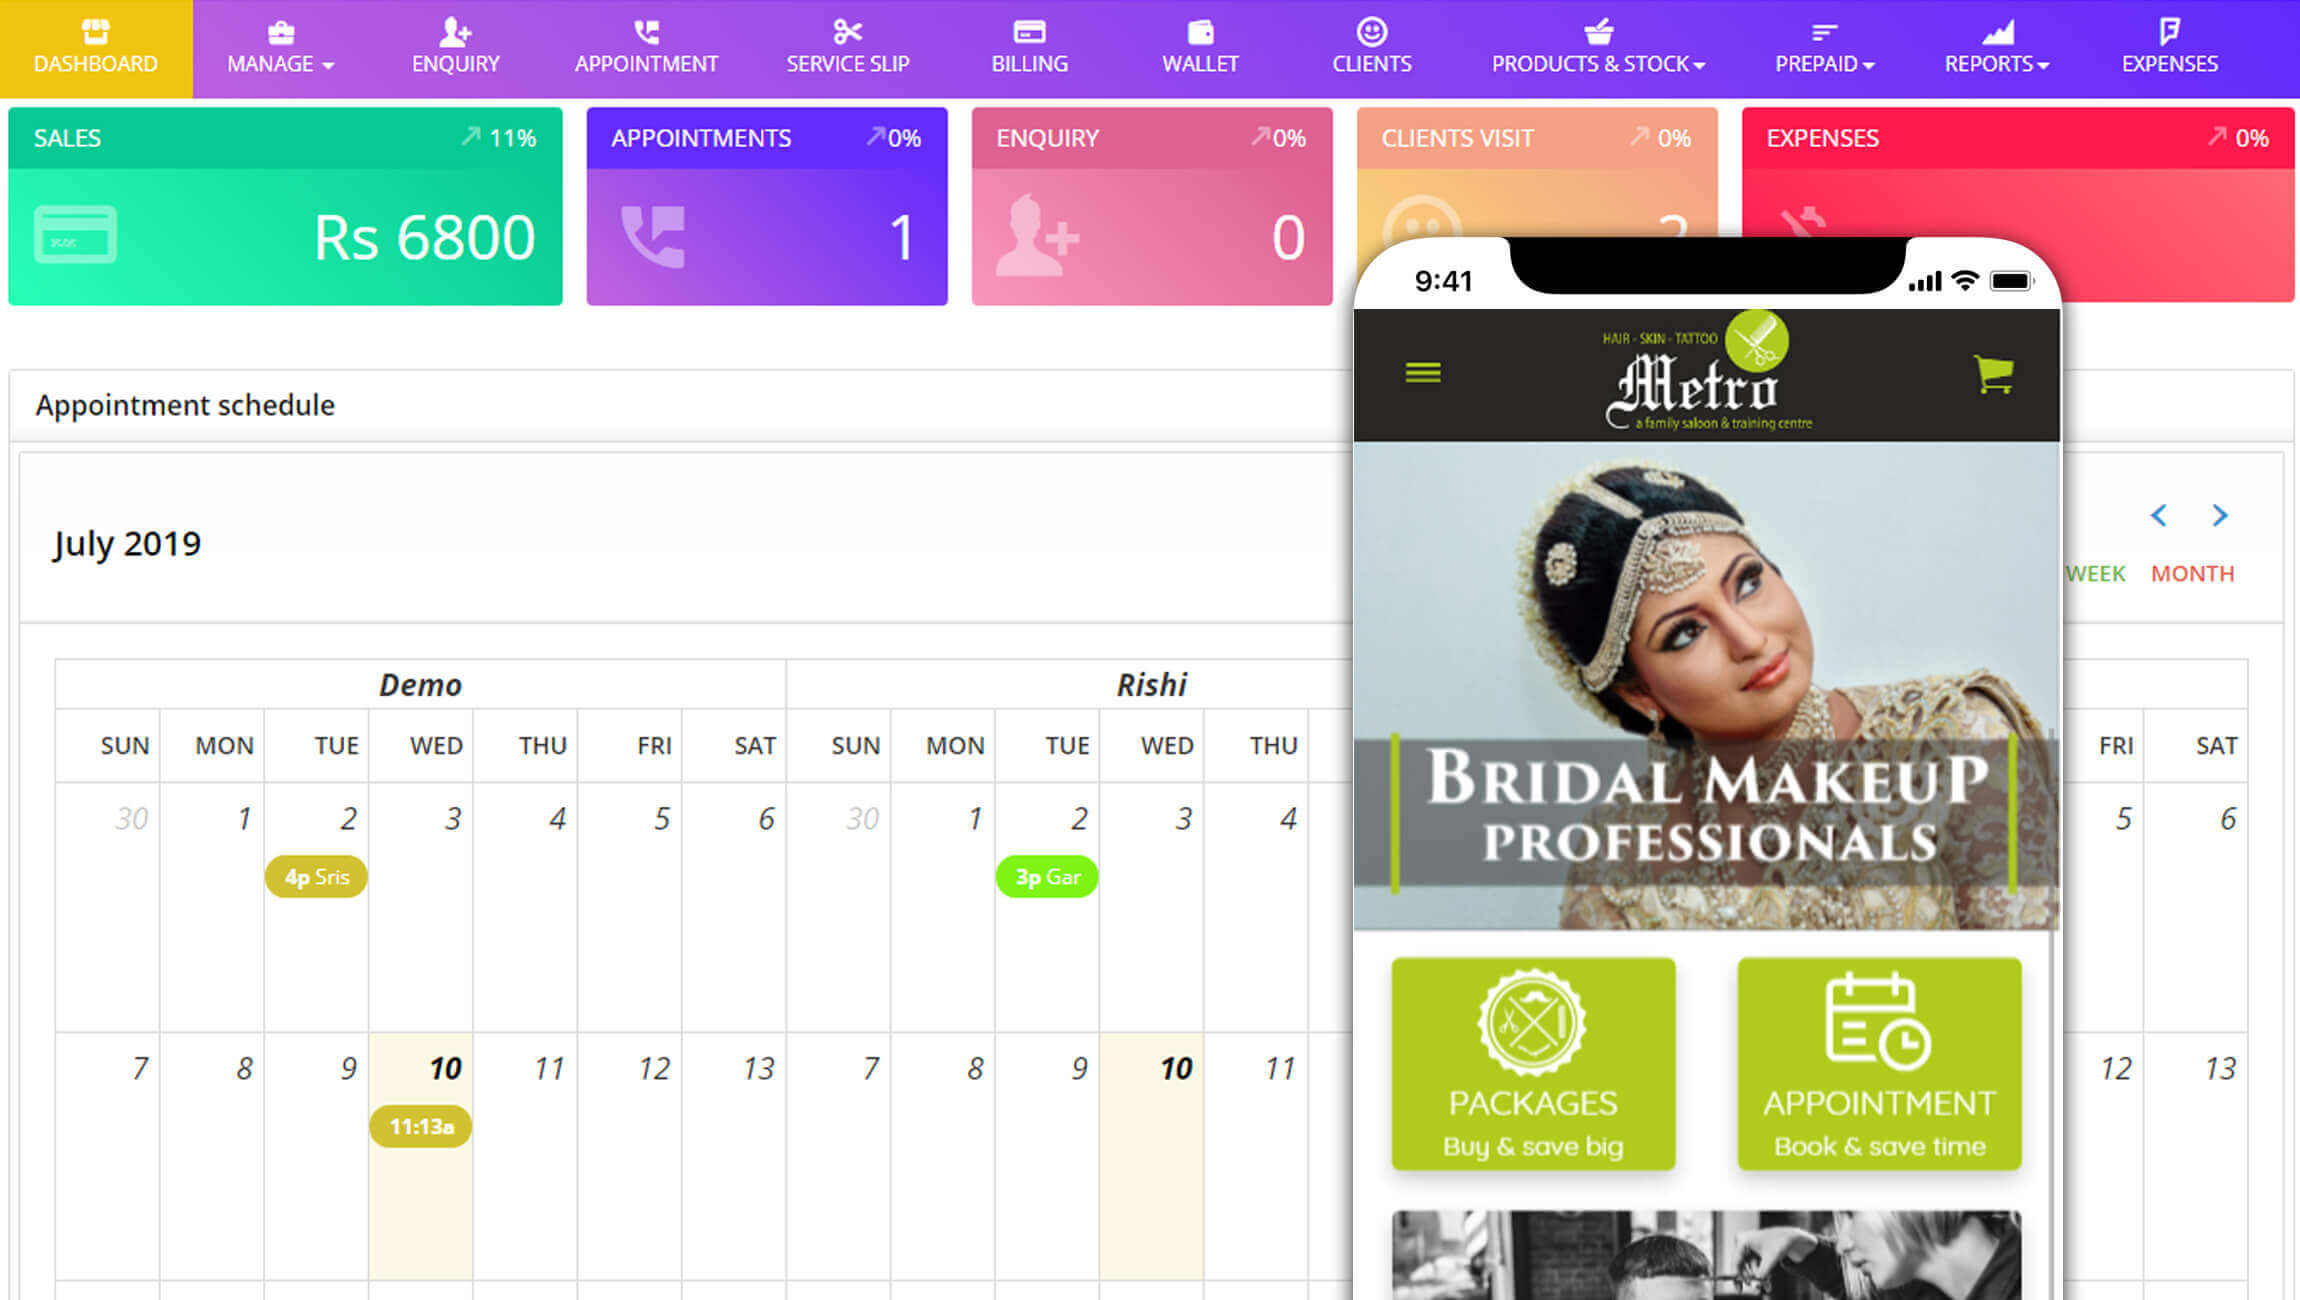
Task: Tap the Bridal Makeup Professionals banner
Action: (1706, 686)
